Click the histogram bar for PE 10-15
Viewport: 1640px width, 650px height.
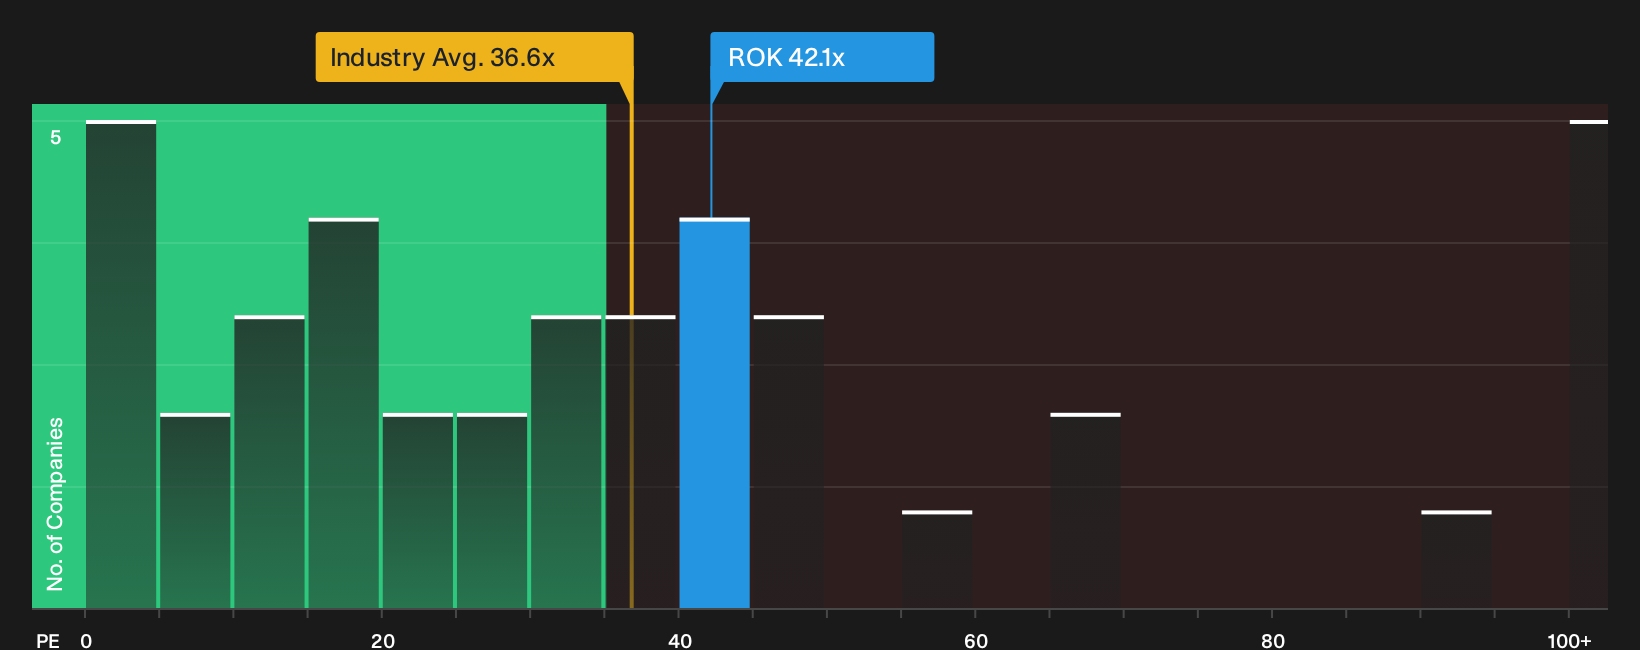[x=270, y=462]
